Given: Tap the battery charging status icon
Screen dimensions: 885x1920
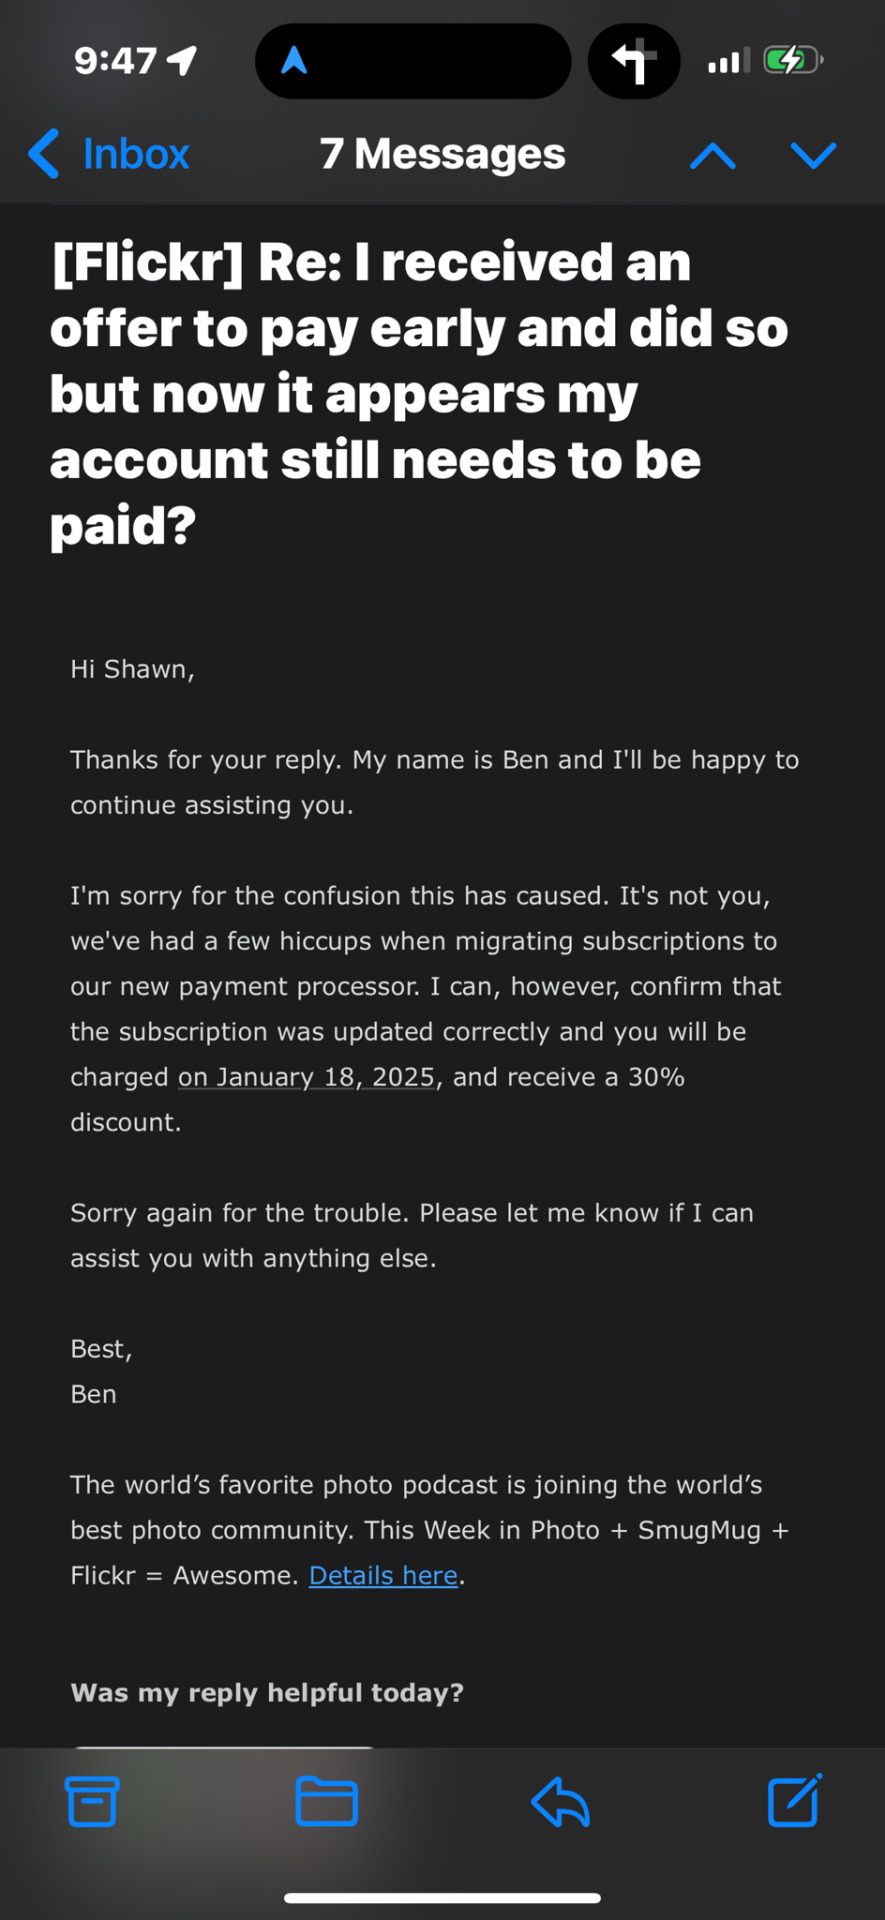Looking at the screenshot, I should click(793, 60).
